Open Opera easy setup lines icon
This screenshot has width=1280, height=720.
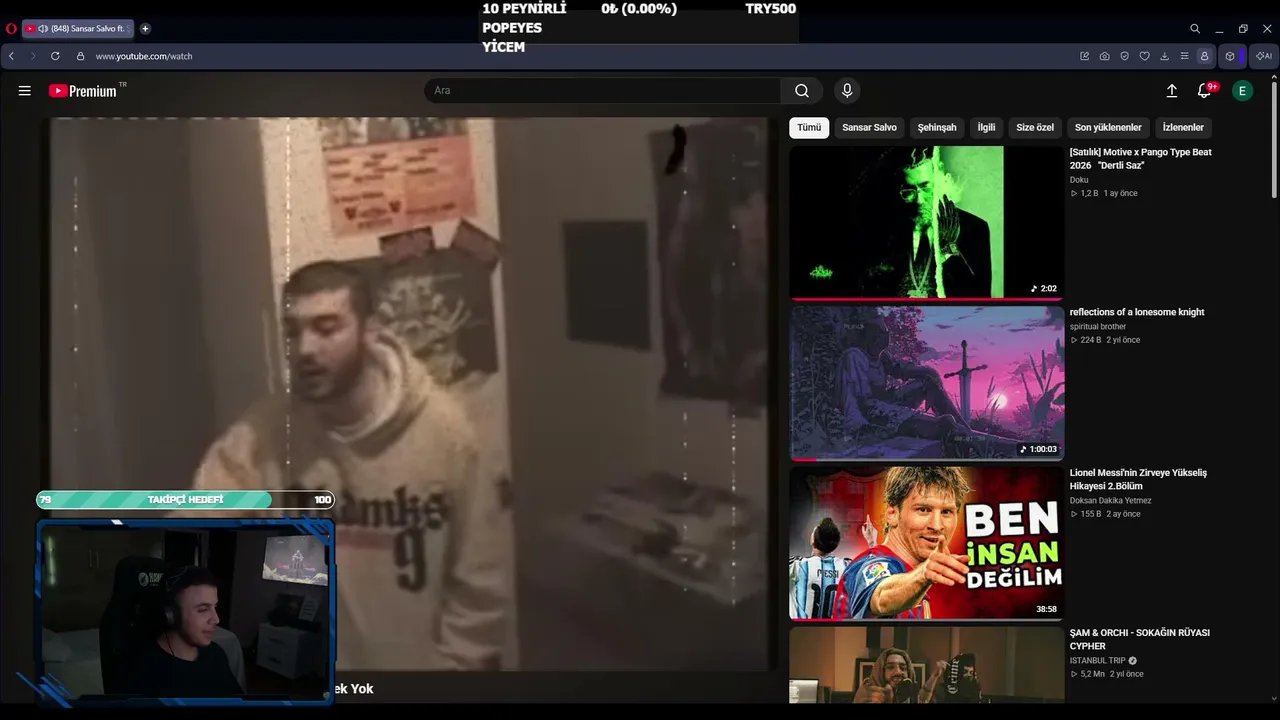pyautogui.click(x=1185, y=56)
